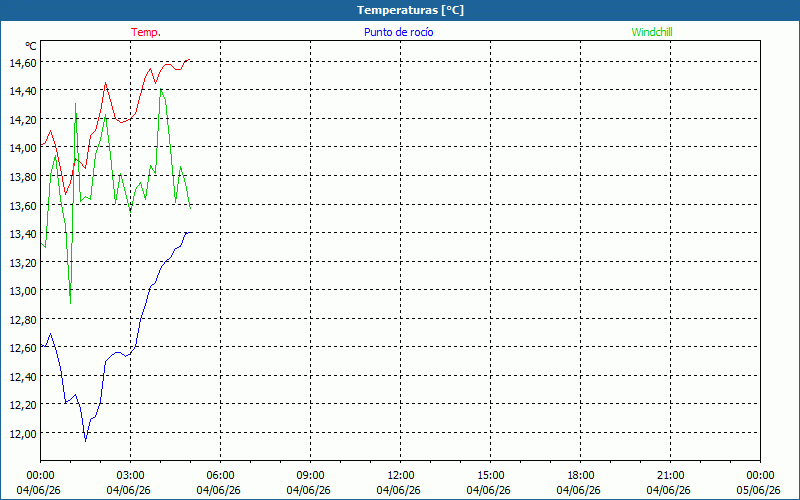This screenshot has width=800, height=500.
Task: Click the "13,60" y-axis value
Action: point(23,205)
